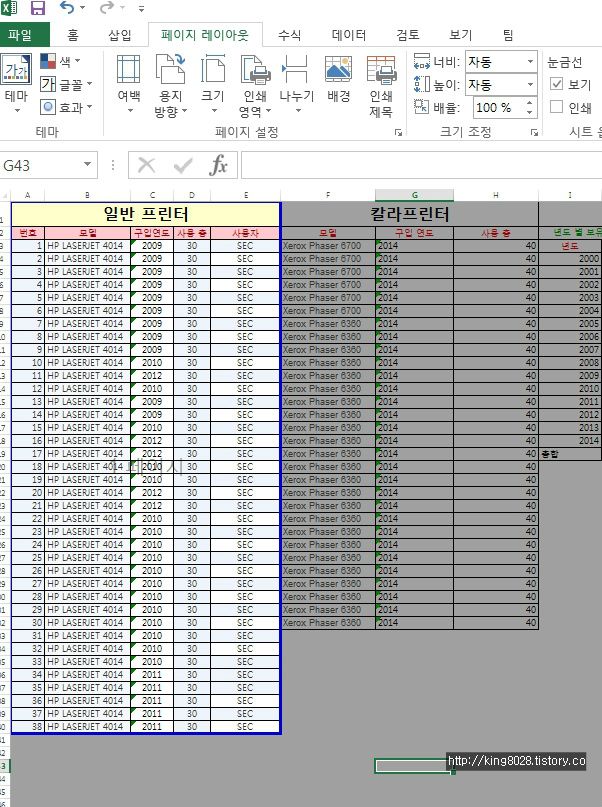Switch to the 수식 (Formulas) tab
Viewport: 602px width, 807px height.
tap(289, 34)
